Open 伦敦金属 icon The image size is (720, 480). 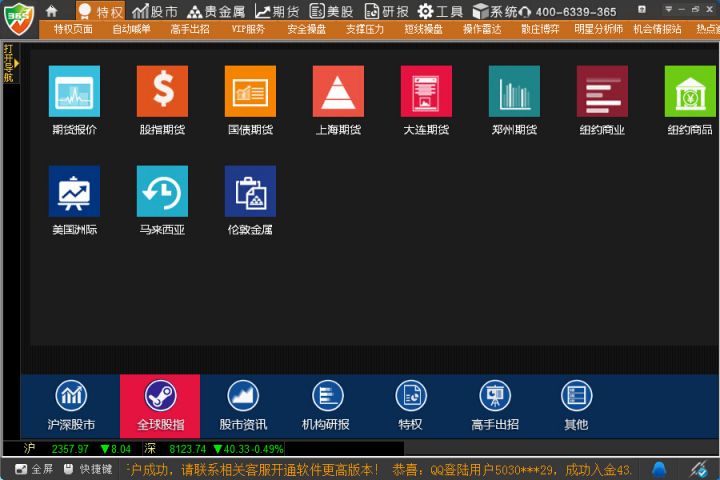[250, 192]
